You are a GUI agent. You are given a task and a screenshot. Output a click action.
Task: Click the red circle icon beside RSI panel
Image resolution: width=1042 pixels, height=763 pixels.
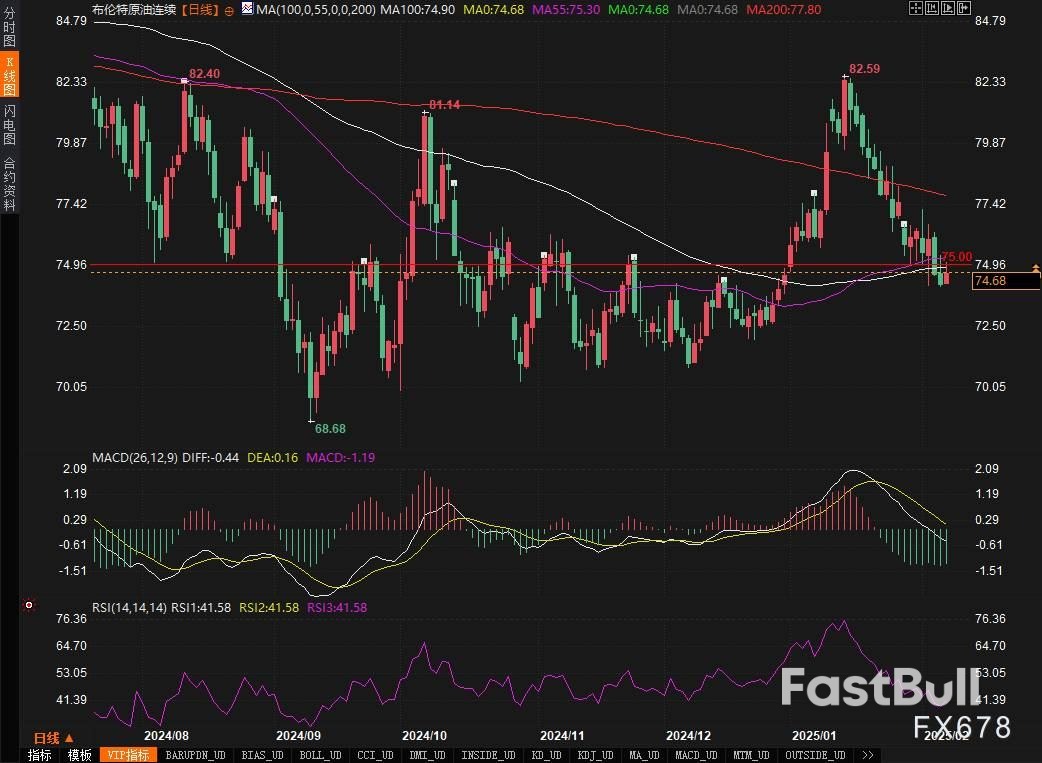click(x=29, y=605)
